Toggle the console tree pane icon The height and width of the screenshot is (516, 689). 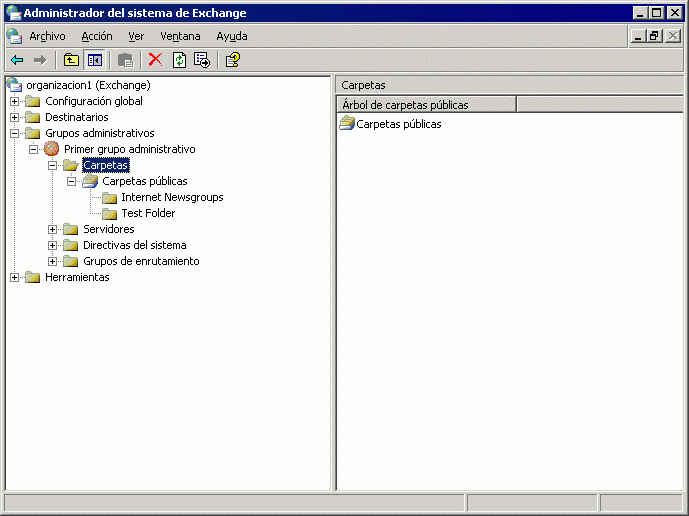pos(94,60)
